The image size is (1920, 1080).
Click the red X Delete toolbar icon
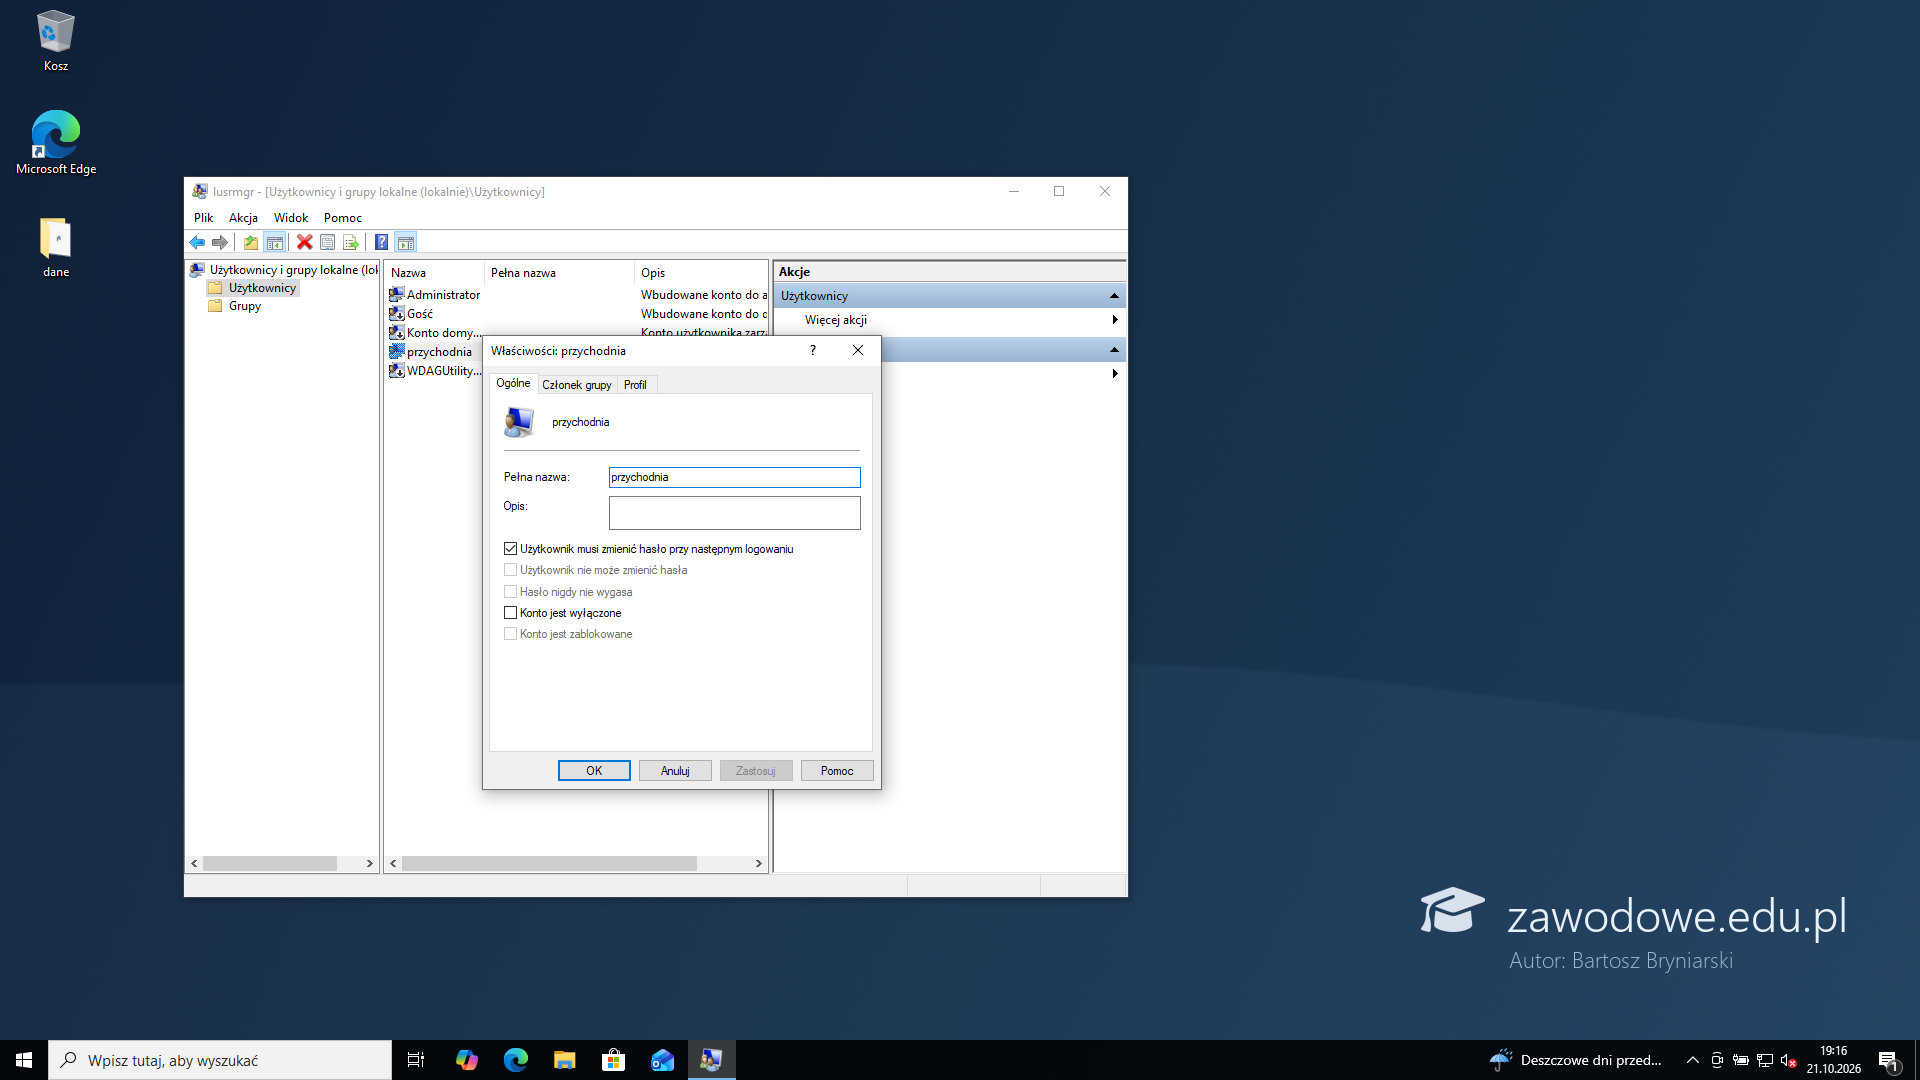(x=305, y=242)
